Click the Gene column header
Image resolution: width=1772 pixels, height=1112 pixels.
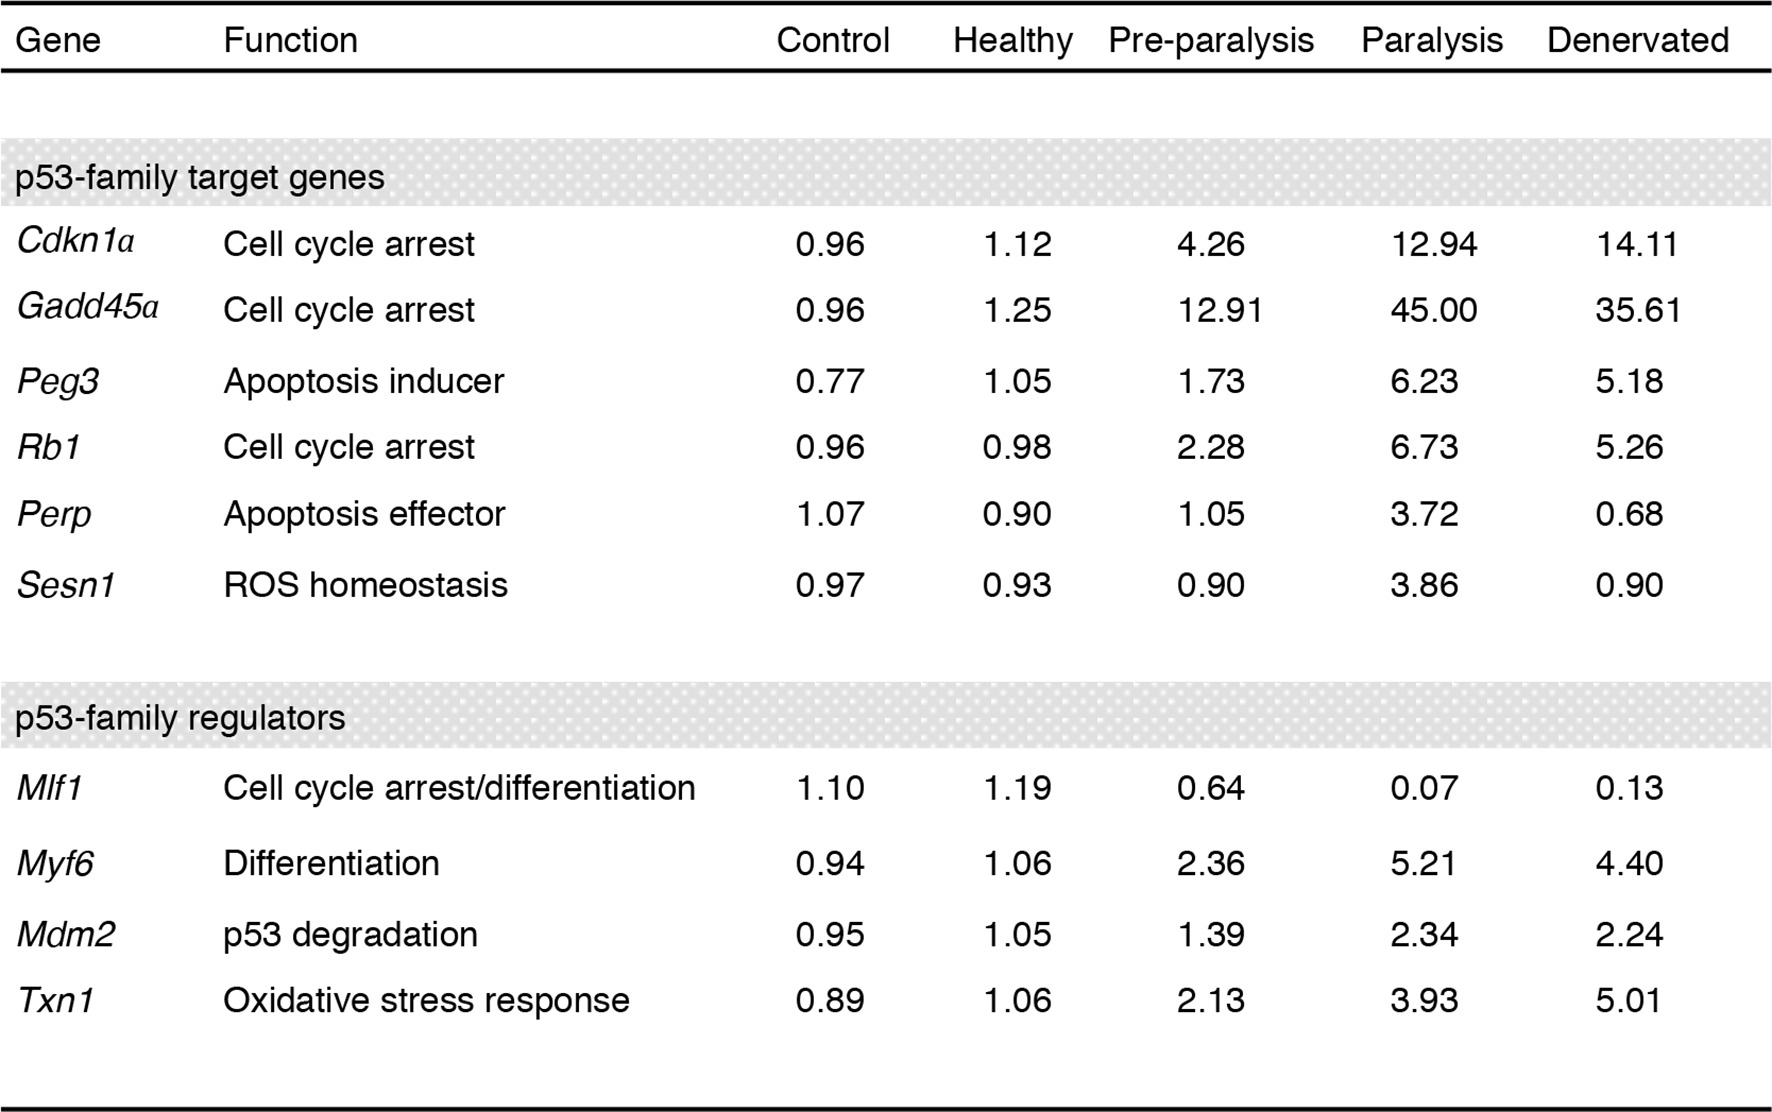tap(58, 40)
